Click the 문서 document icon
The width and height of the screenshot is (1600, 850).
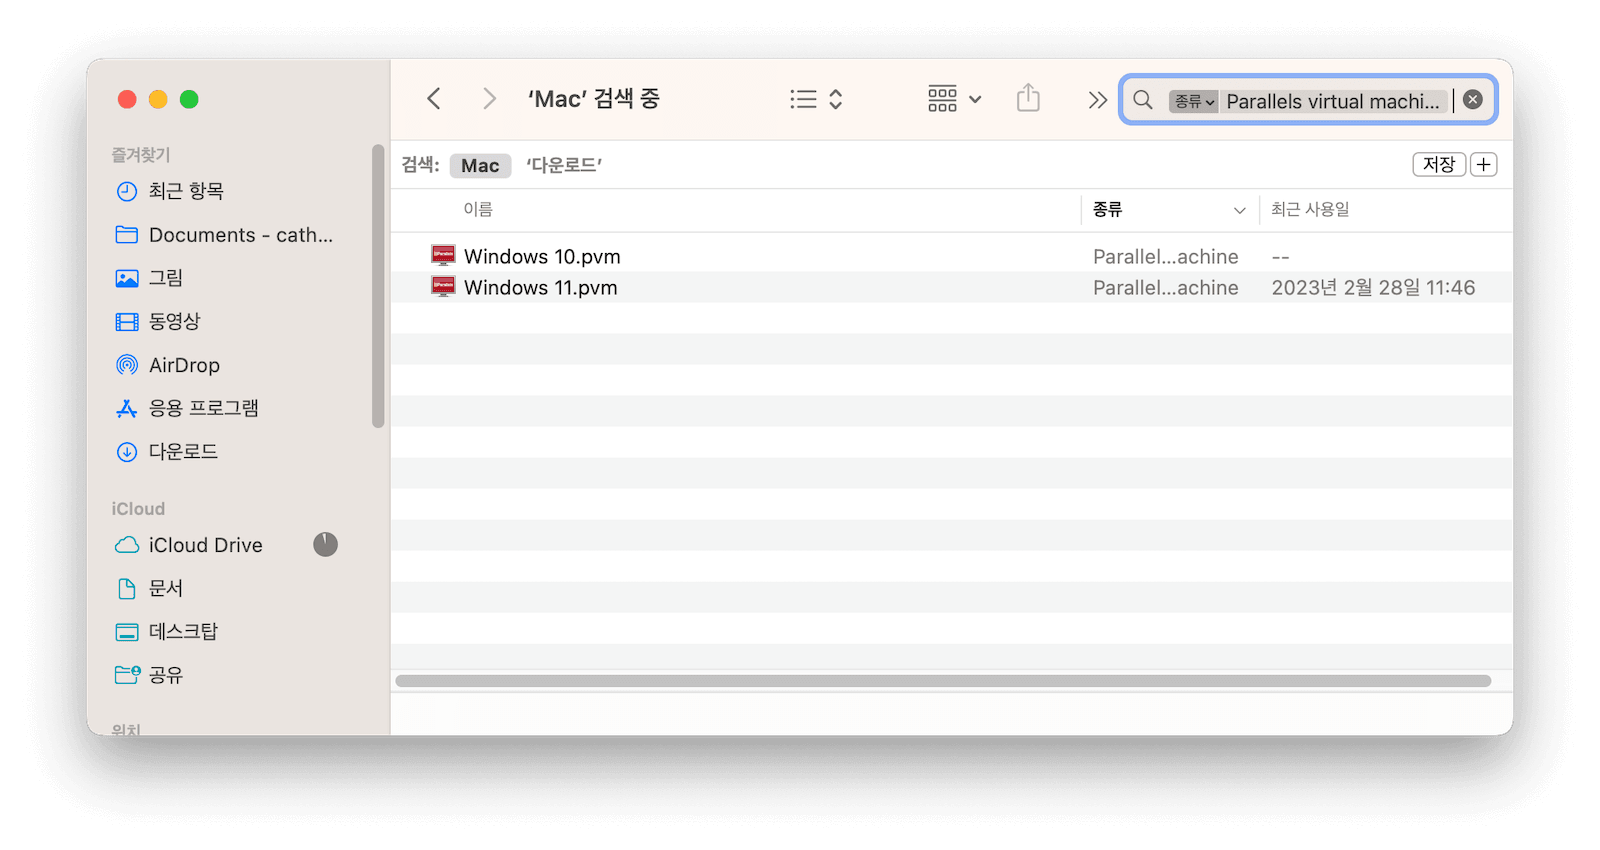(127, 588)
